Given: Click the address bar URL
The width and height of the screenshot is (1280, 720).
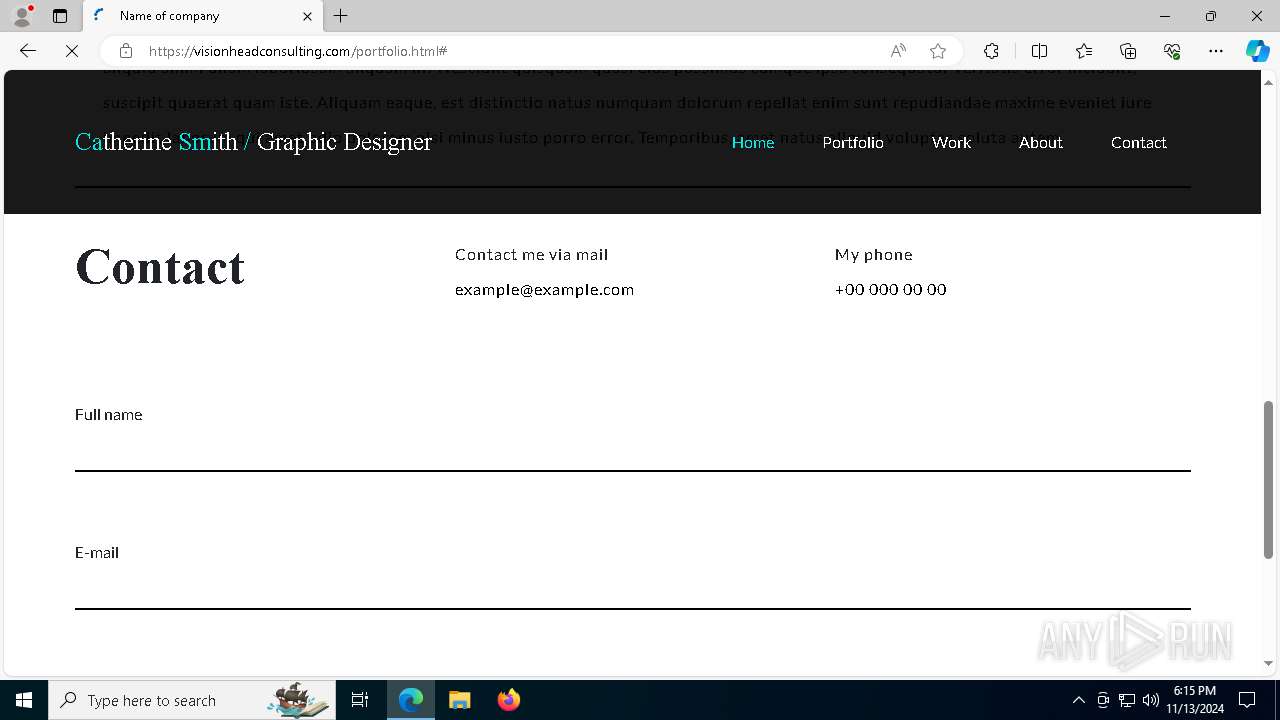Looking at the screenshot, I should [x=298, y=51].
